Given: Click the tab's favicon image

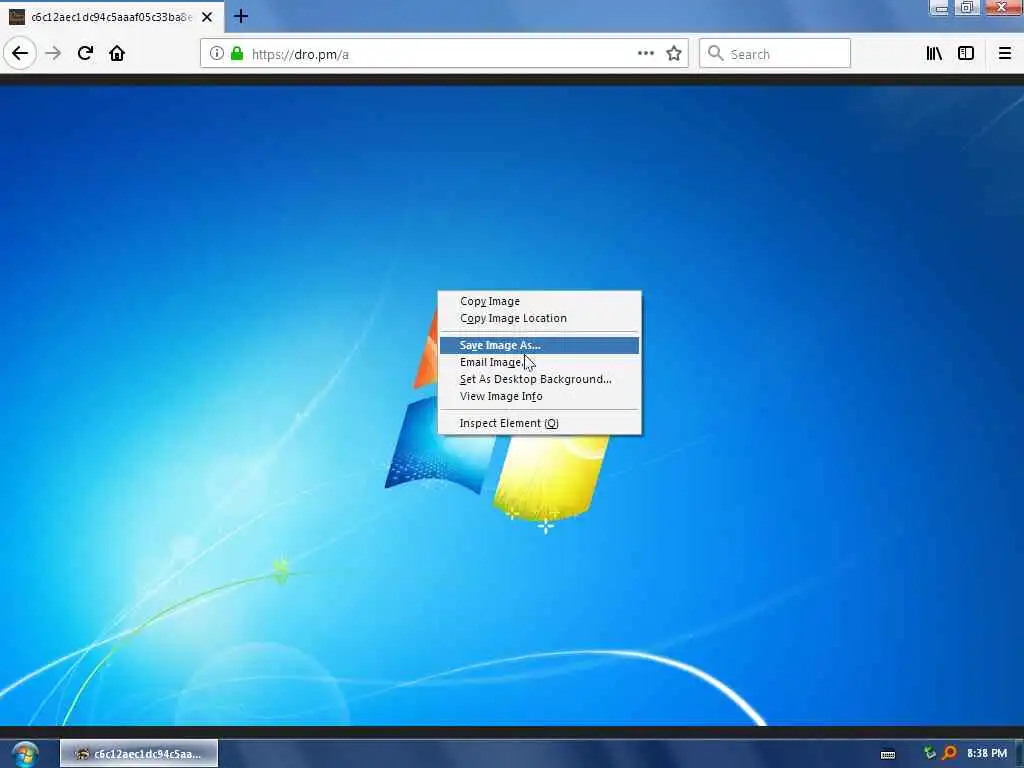Looking at the screenshot, I should pyautogui.click(x=17, y=17).
